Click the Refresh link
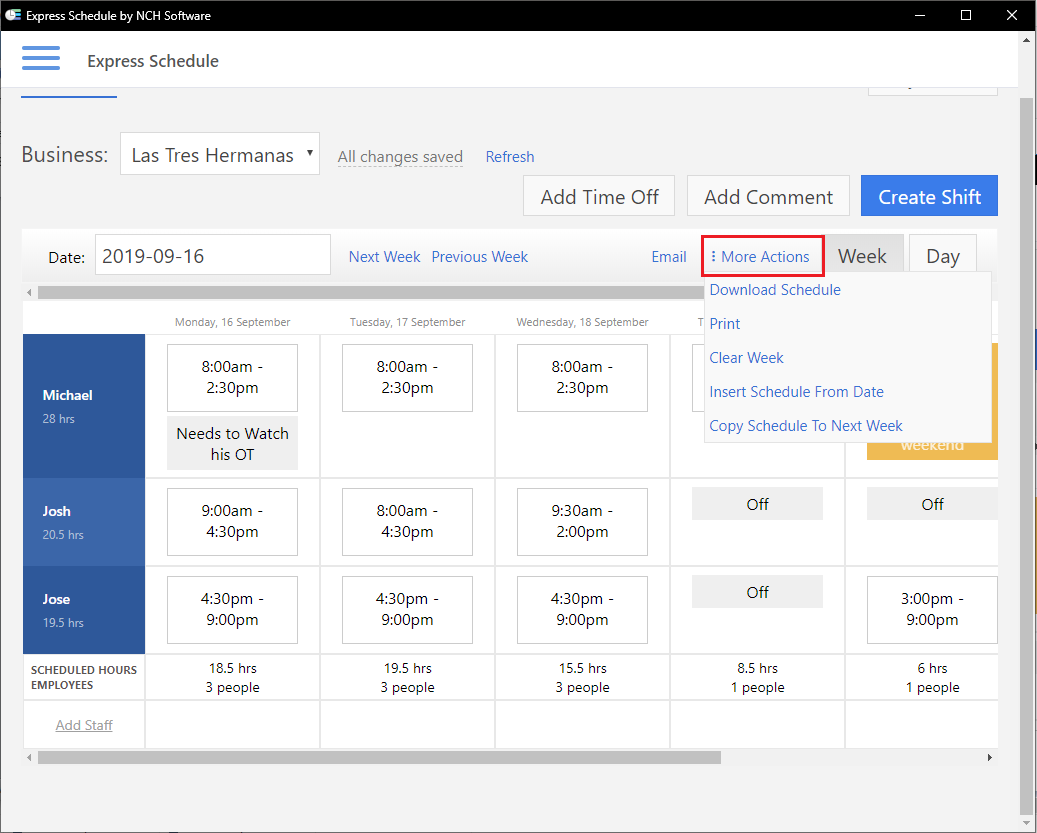The width and height of the screenshot is (1037, 833). 509,156
